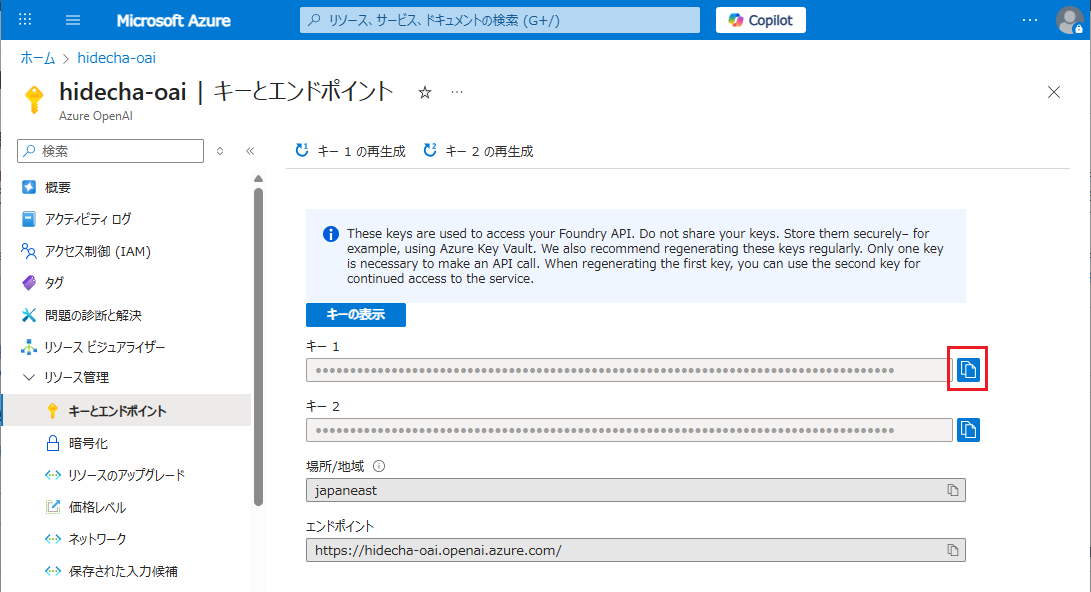This screenshot has width=1091, height=592.
Task: Click キー 2 の再生成
Action: pos(478,151)
